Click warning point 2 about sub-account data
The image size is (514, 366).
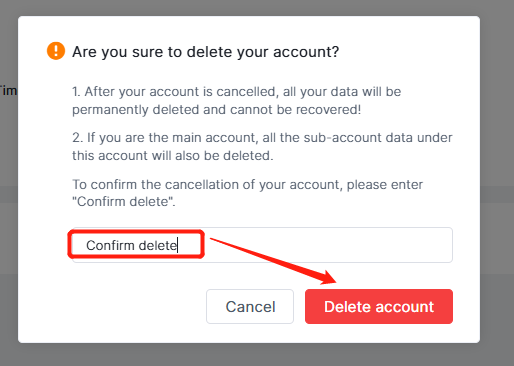(262, 146)
